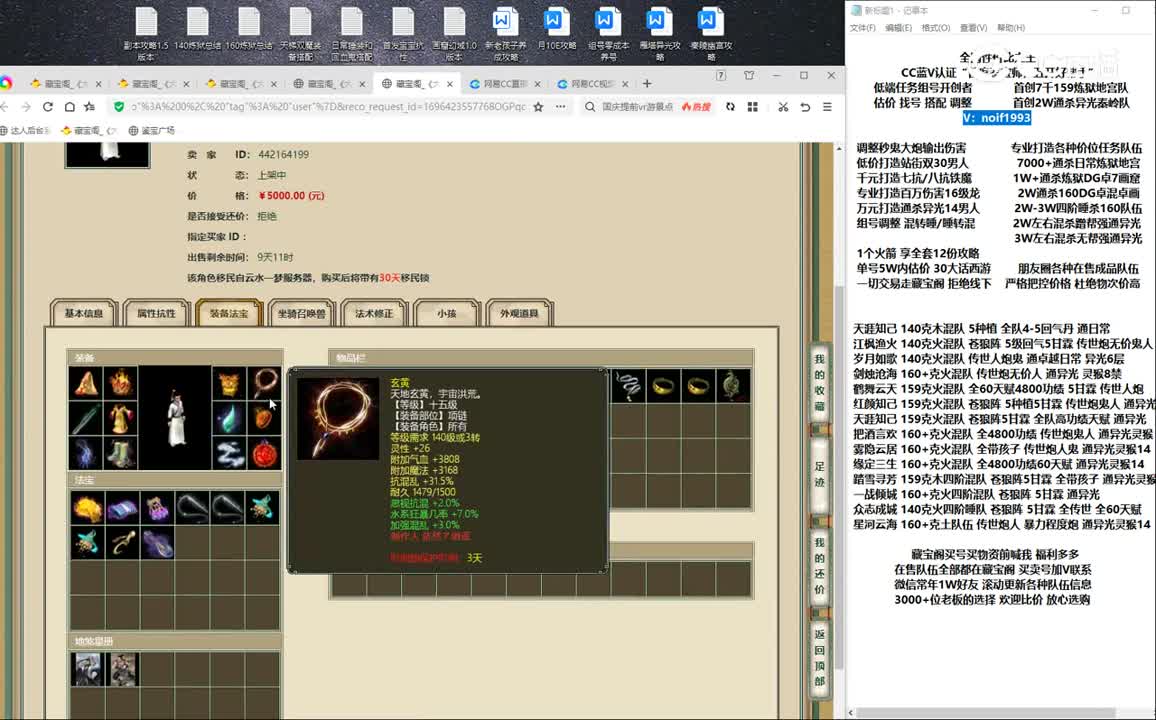Click the restore closed tab undo icon

coord(805,107)
